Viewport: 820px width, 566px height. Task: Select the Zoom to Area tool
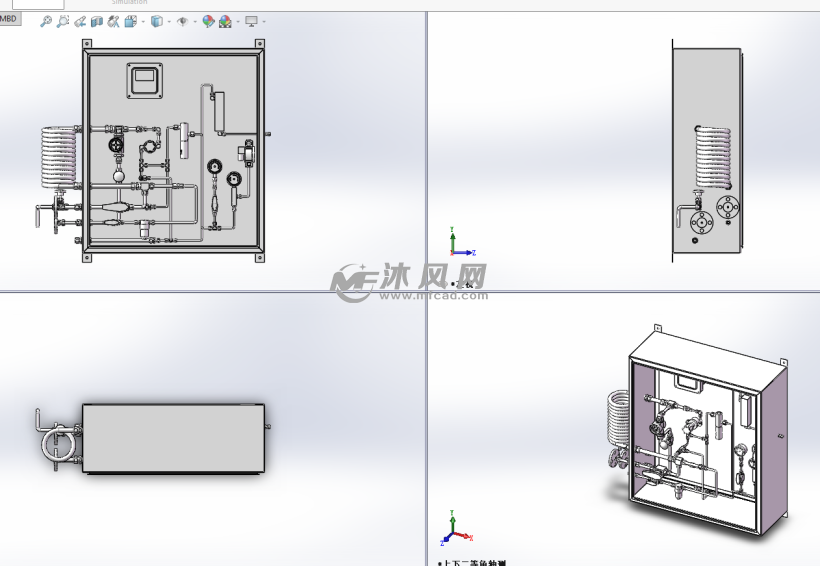63,21
